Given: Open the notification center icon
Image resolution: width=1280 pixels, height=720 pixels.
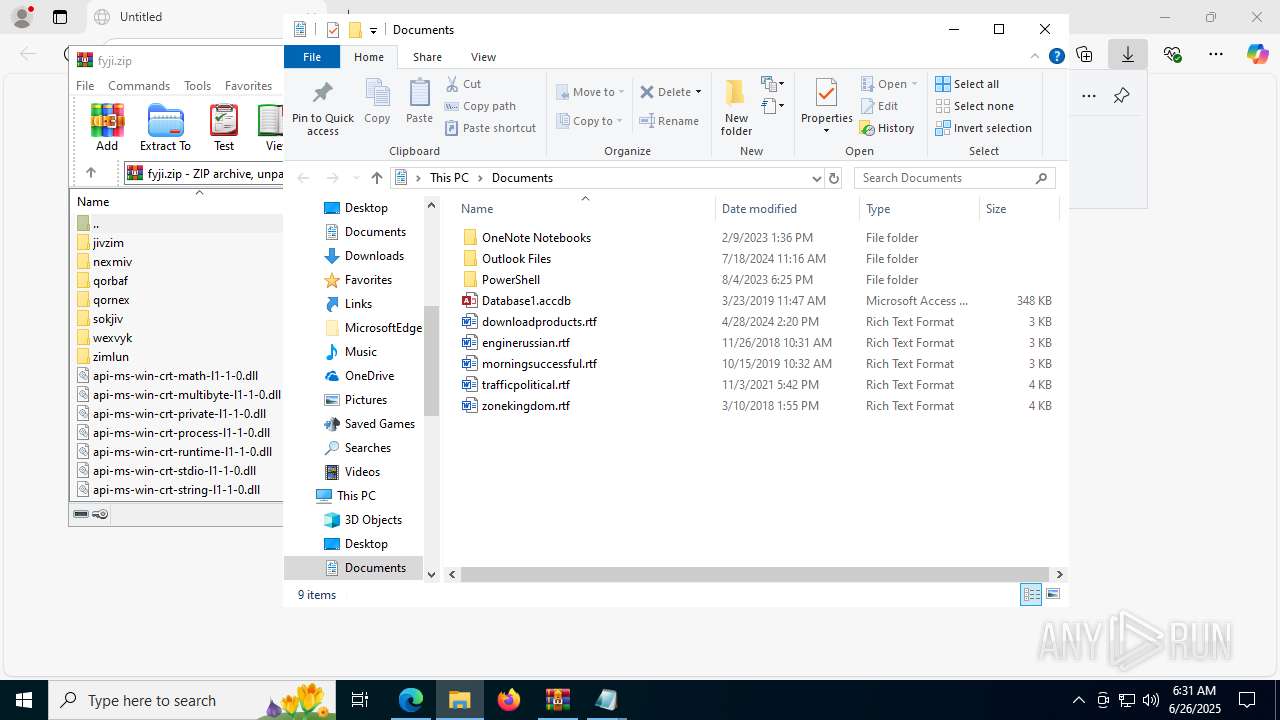Looking at the screenshot, I should (1247, 700).
